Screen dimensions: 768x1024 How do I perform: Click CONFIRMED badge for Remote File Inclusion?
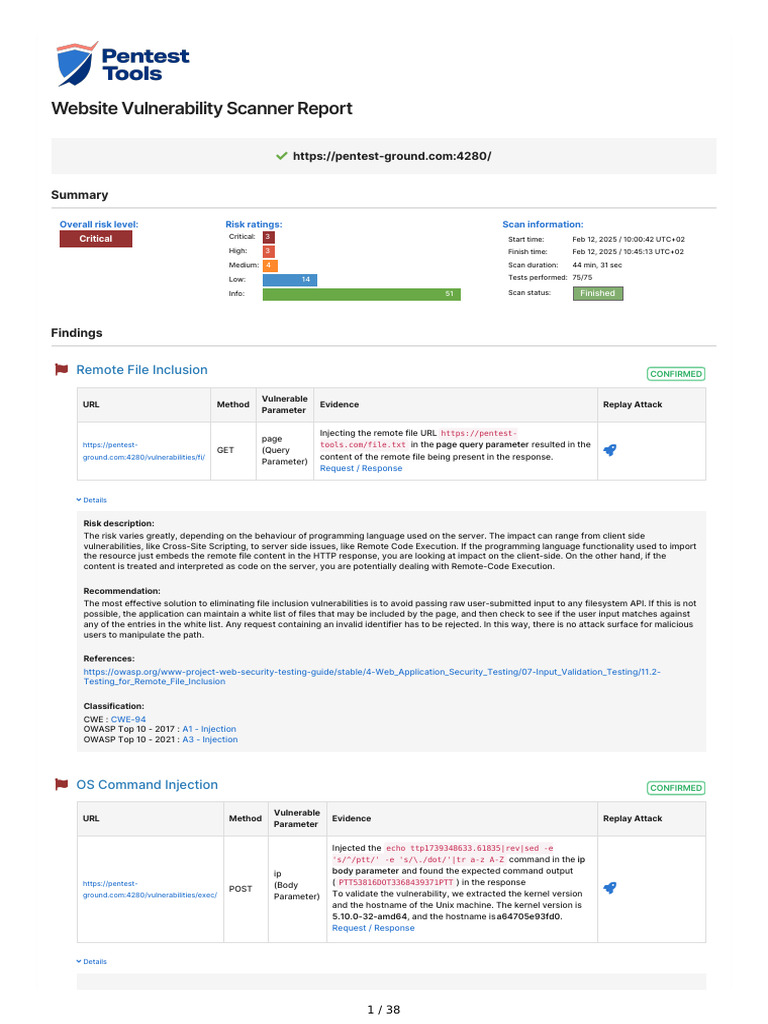click(x=676, y=374)
